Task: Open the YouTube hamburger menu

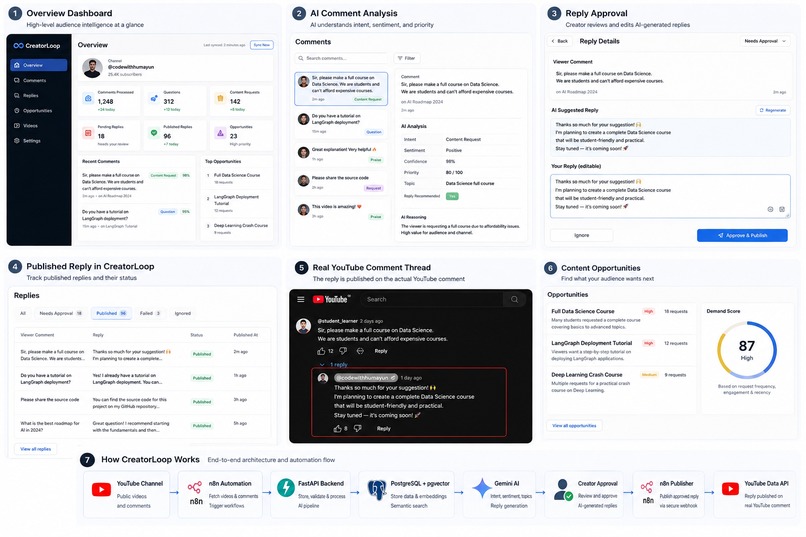Action: pyautogui.click(x=301, y=299)
